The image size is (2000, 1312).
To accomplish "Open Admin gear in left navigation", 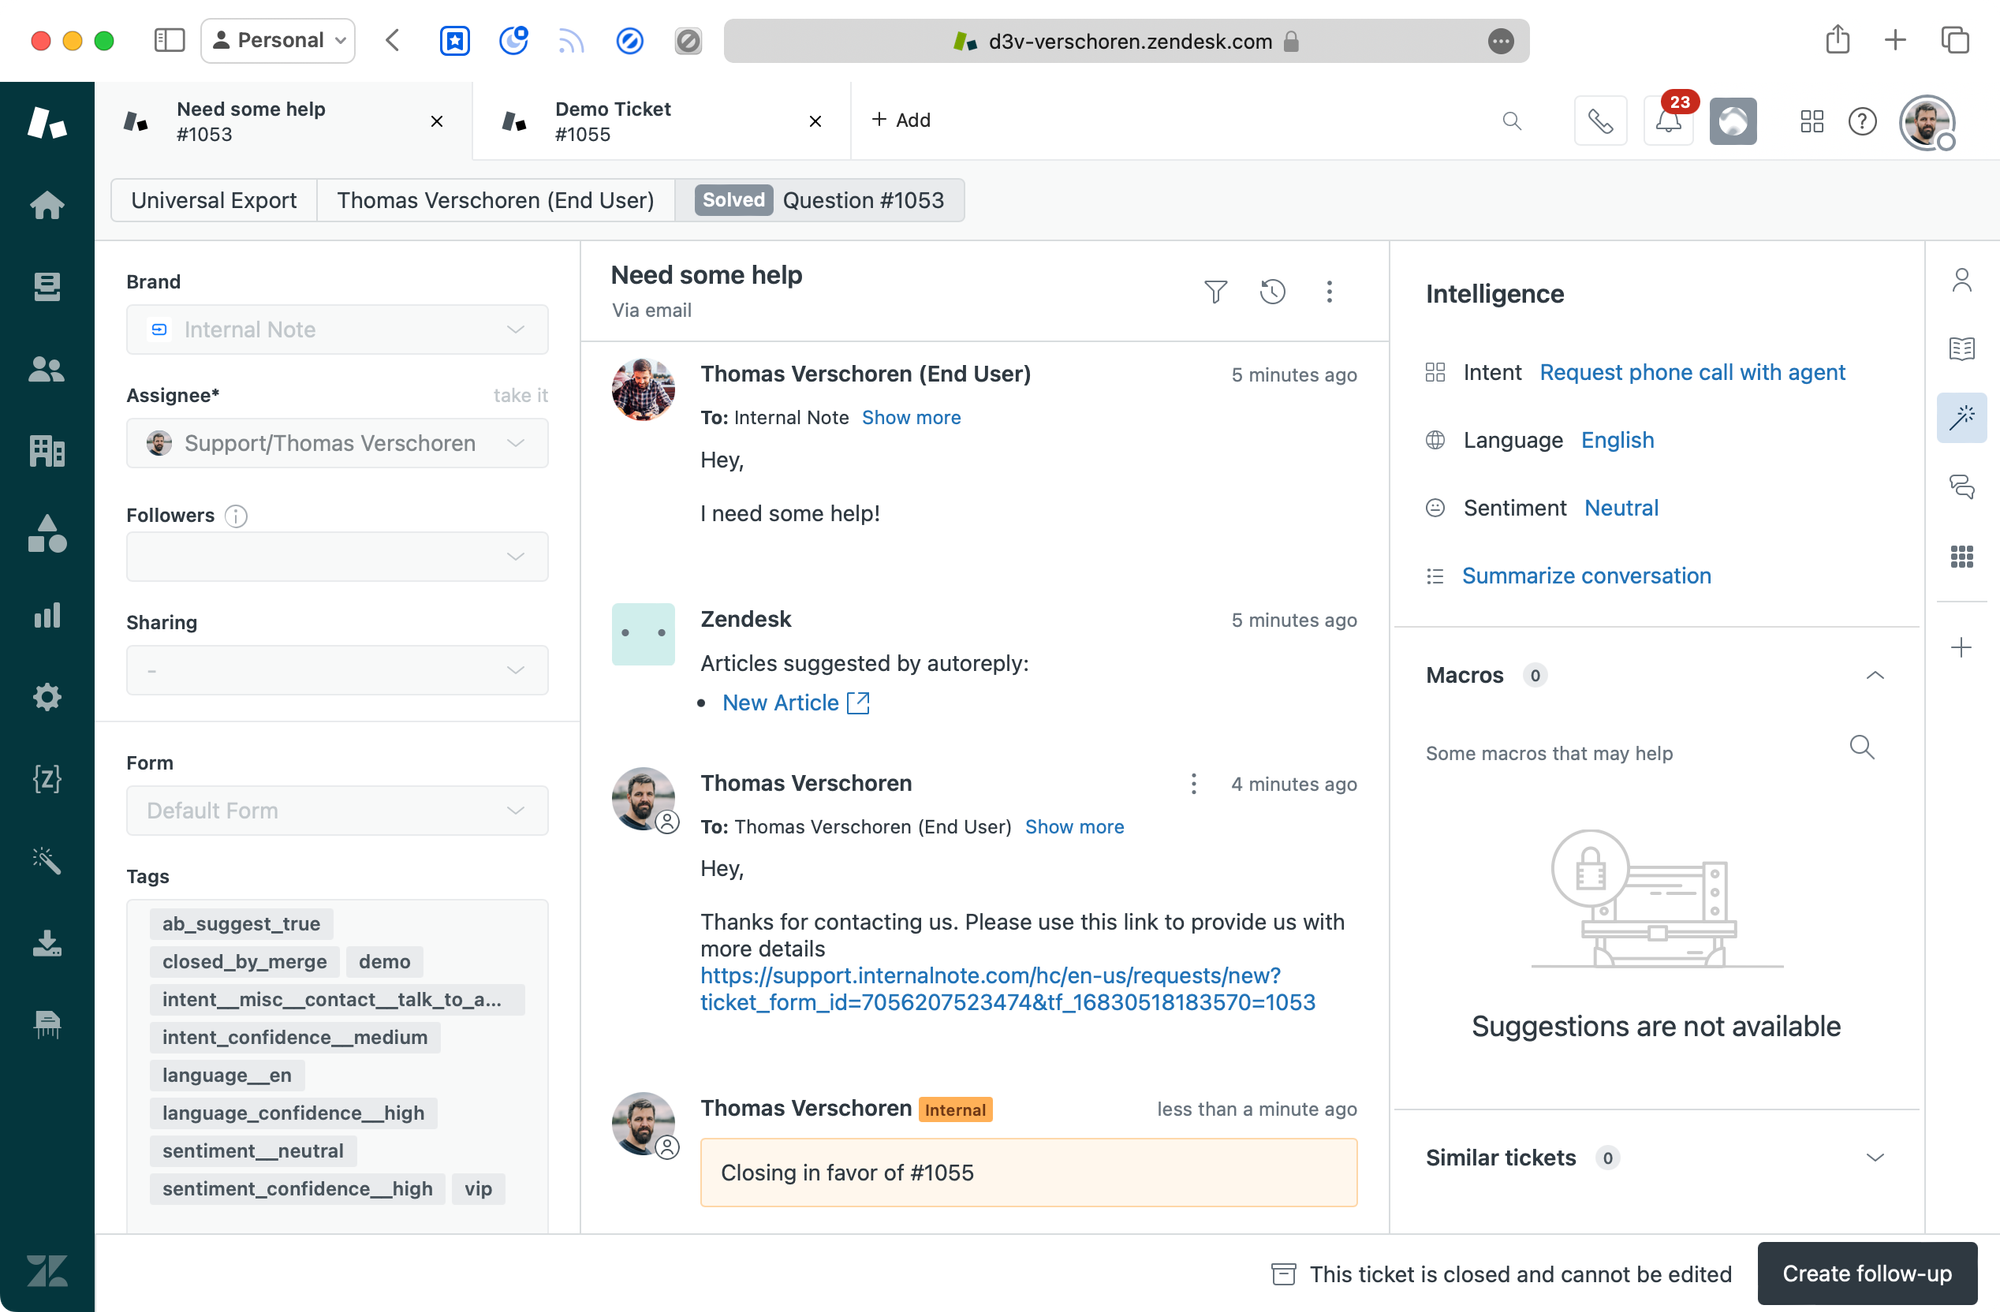I will click(x=47, y=697).
